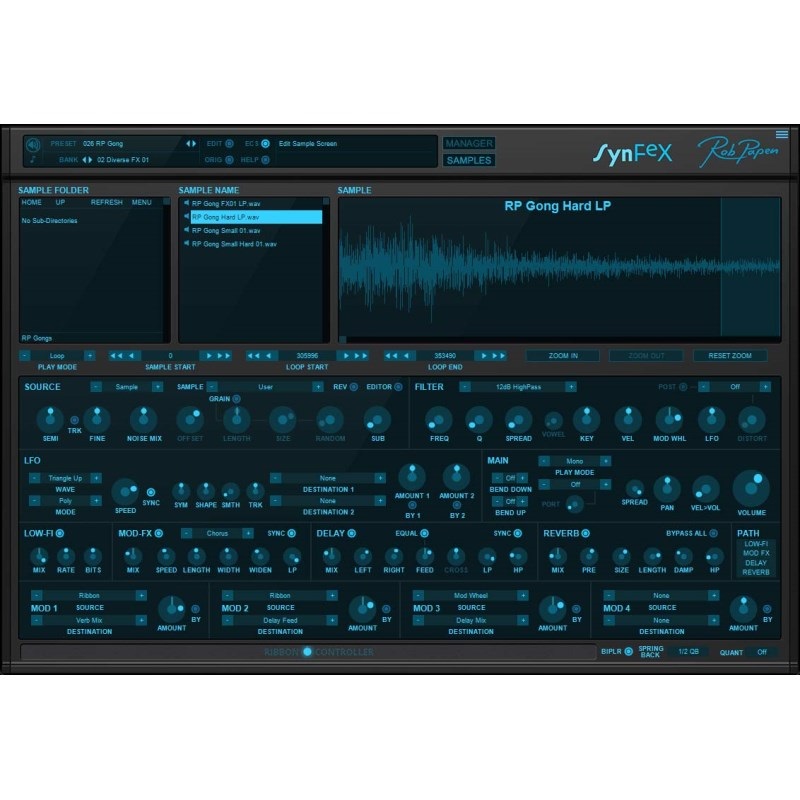Open the Chorus Mod-FX type selector

pos(217,533)
